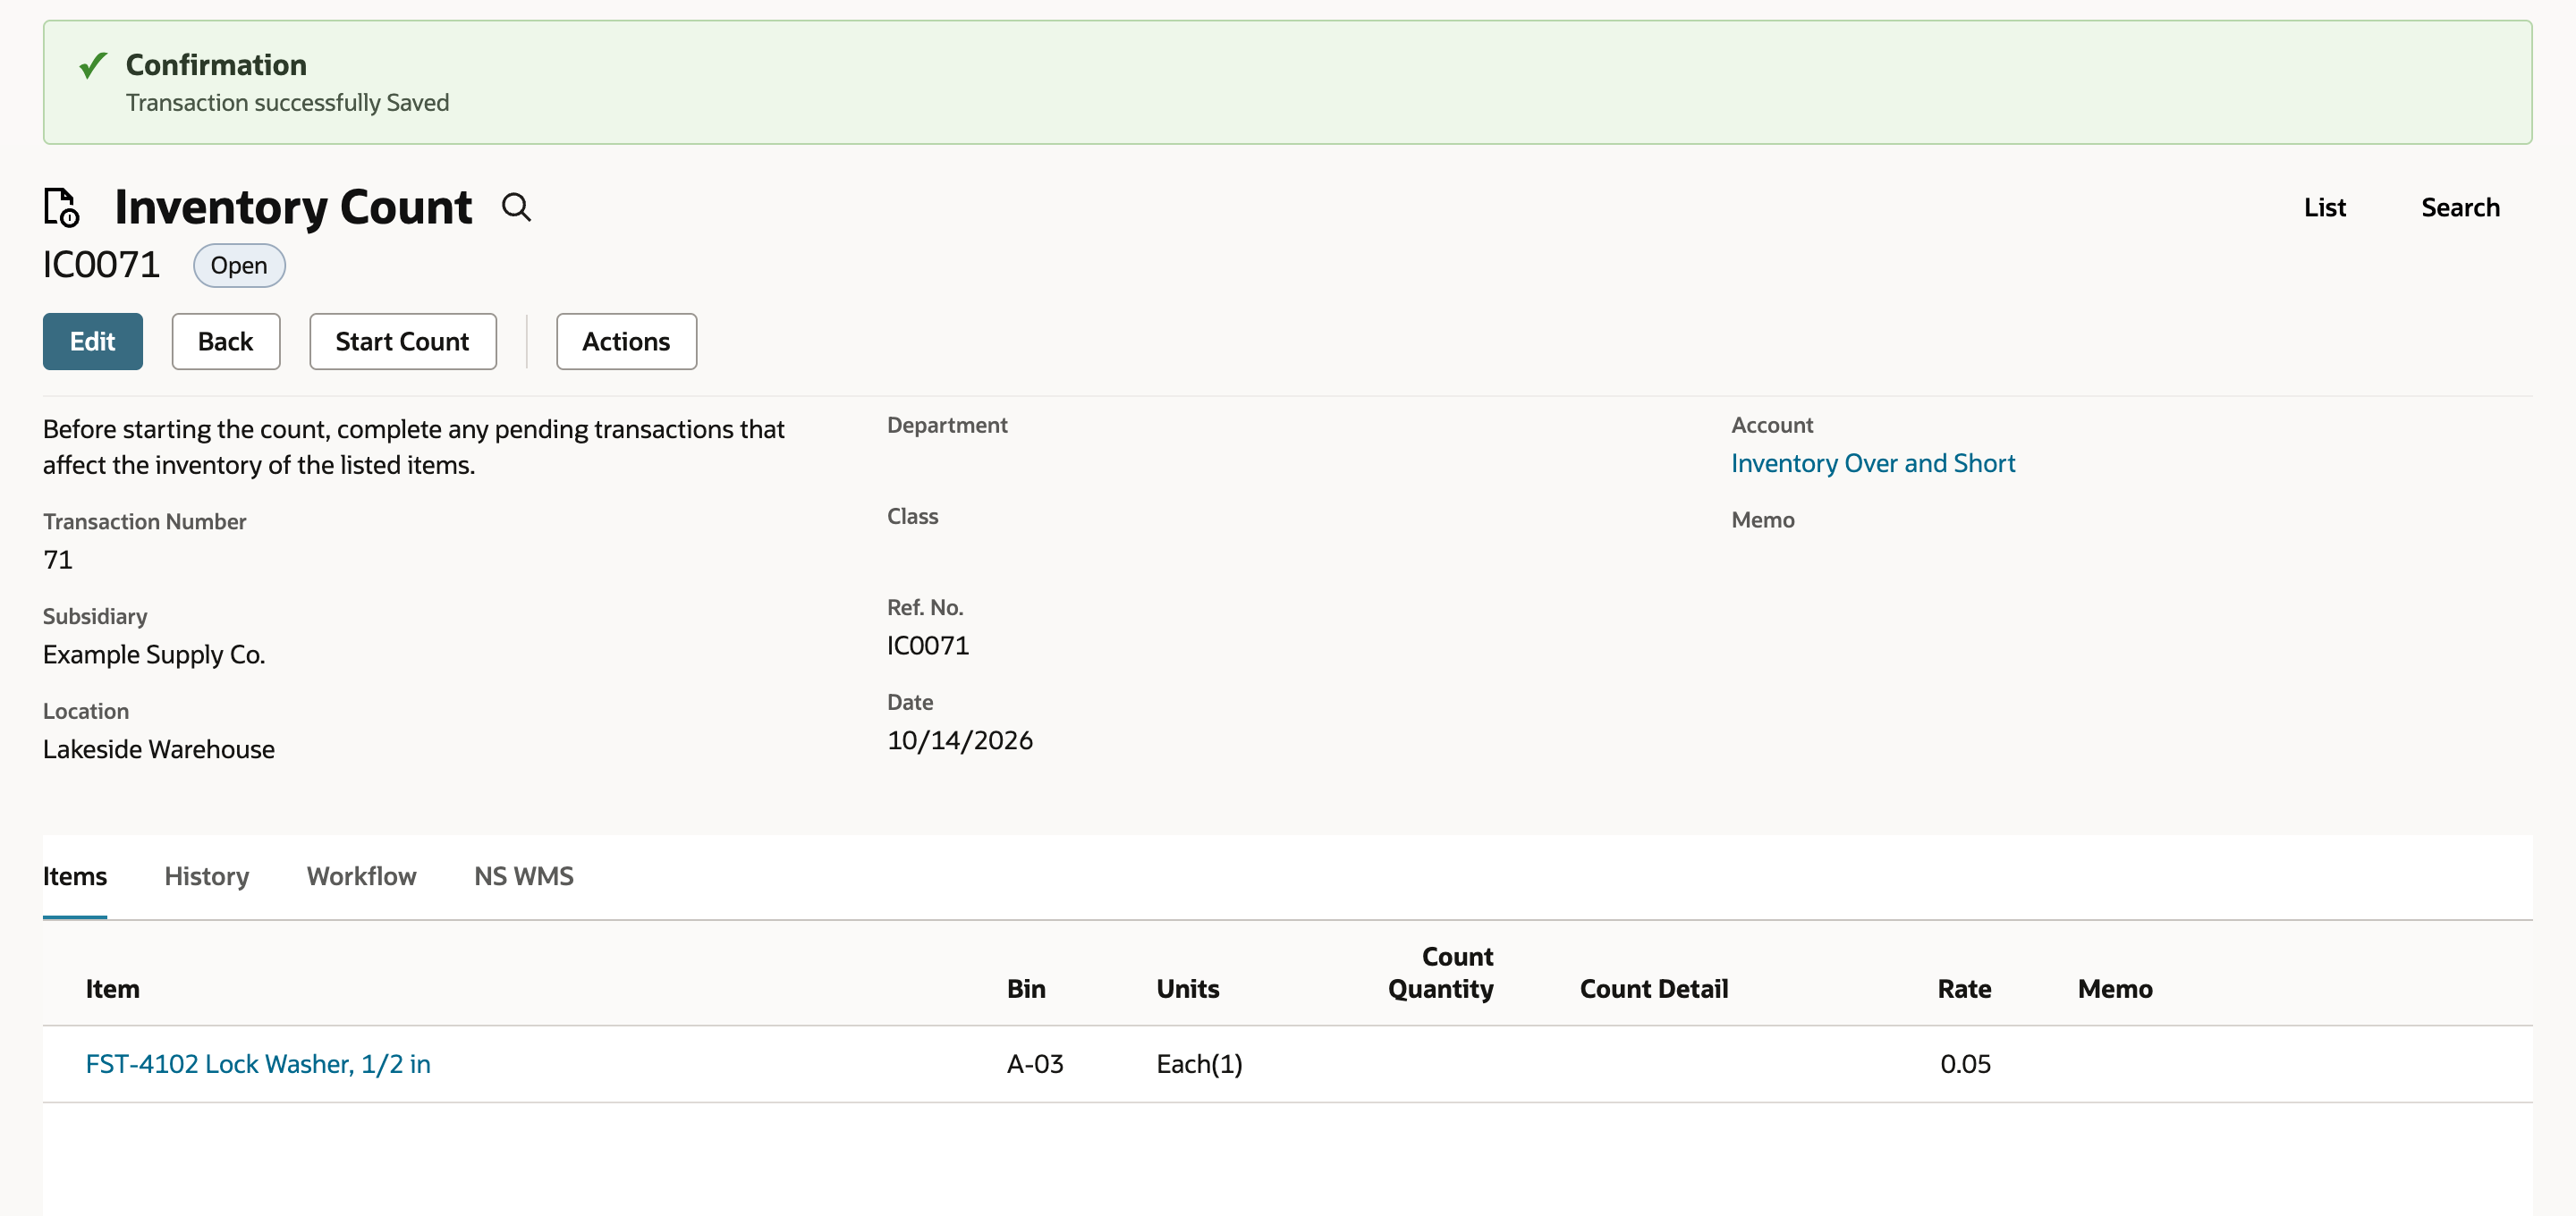Click the 0.05 rate value

point(1965,1064)
